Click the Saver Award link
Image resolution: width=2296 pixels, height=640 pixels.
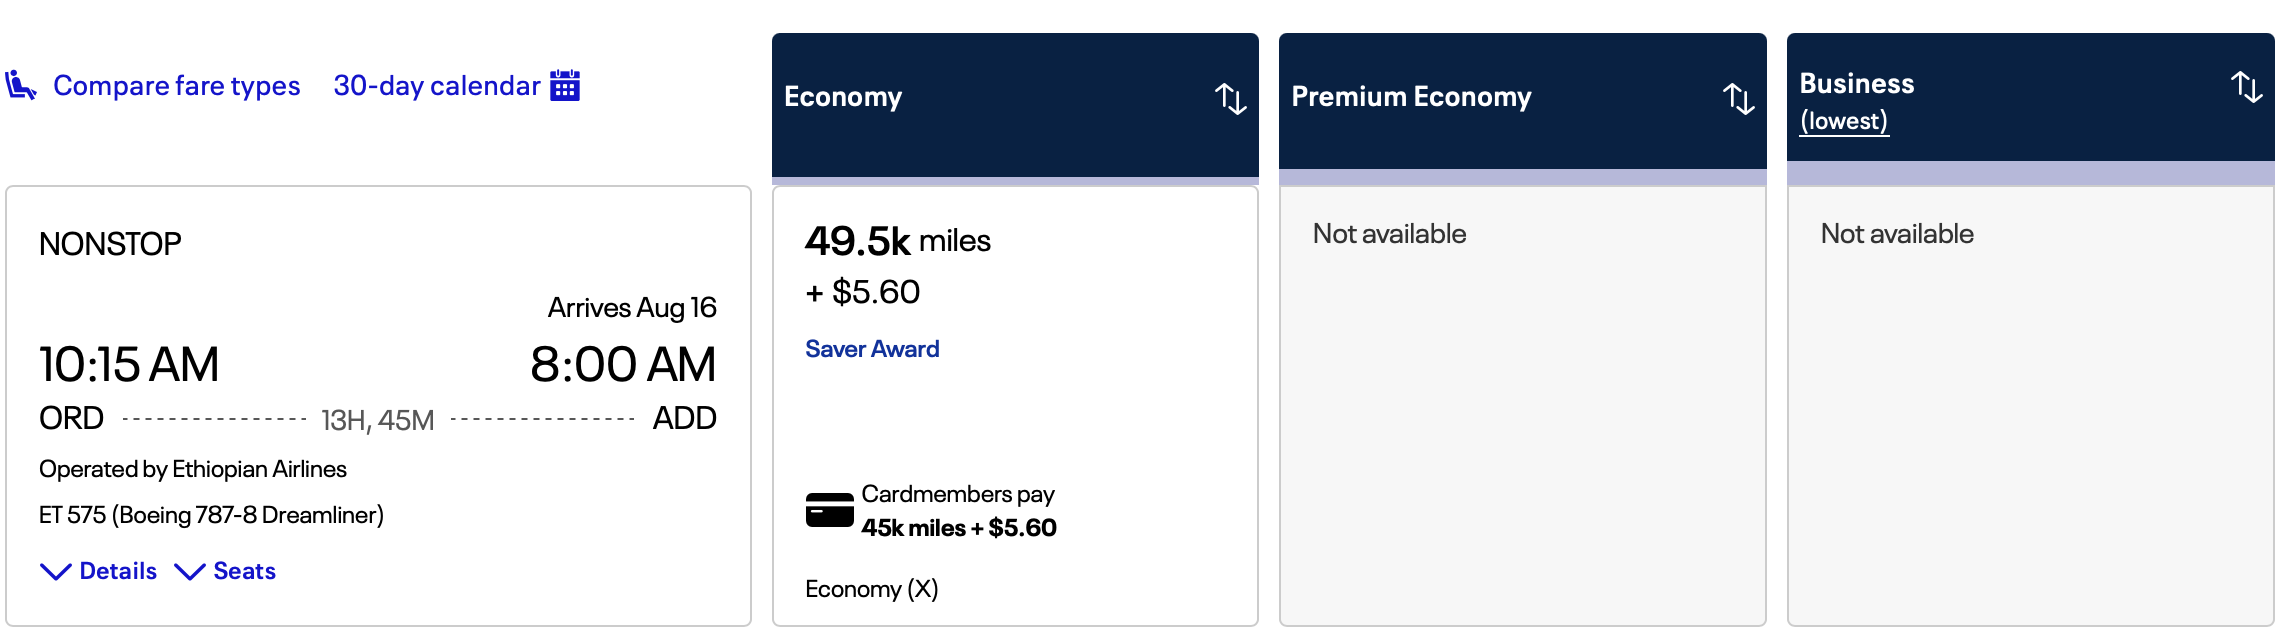[x=871, y=348]
